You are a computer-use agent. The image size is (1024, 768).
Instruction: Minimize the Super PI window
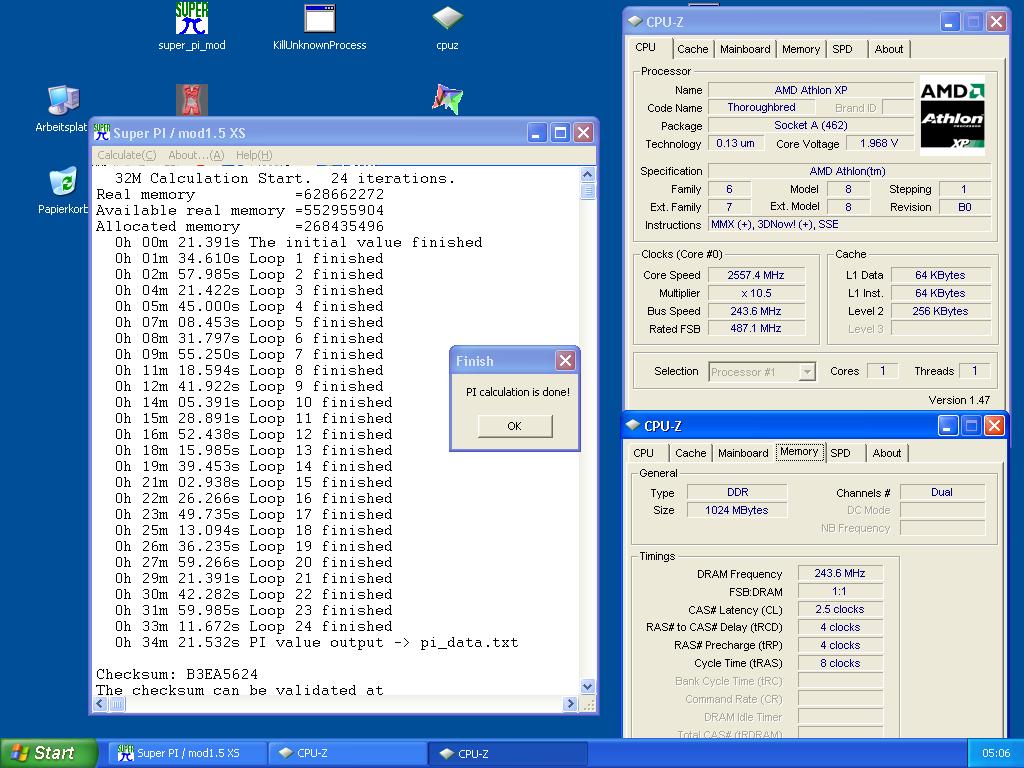[x=537, y=133]
